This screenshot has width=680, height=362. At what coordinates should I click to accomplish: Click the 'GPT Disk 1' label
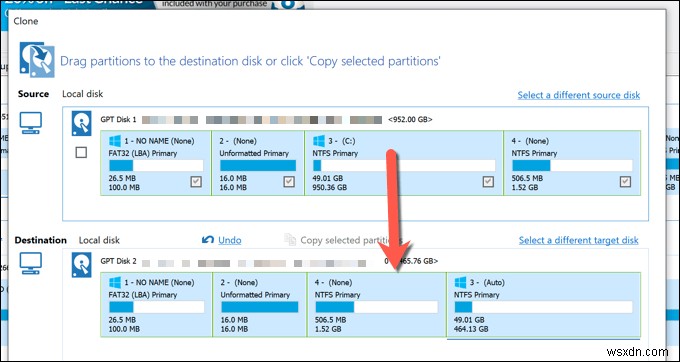pyautogui.click(x=118, y=119)
